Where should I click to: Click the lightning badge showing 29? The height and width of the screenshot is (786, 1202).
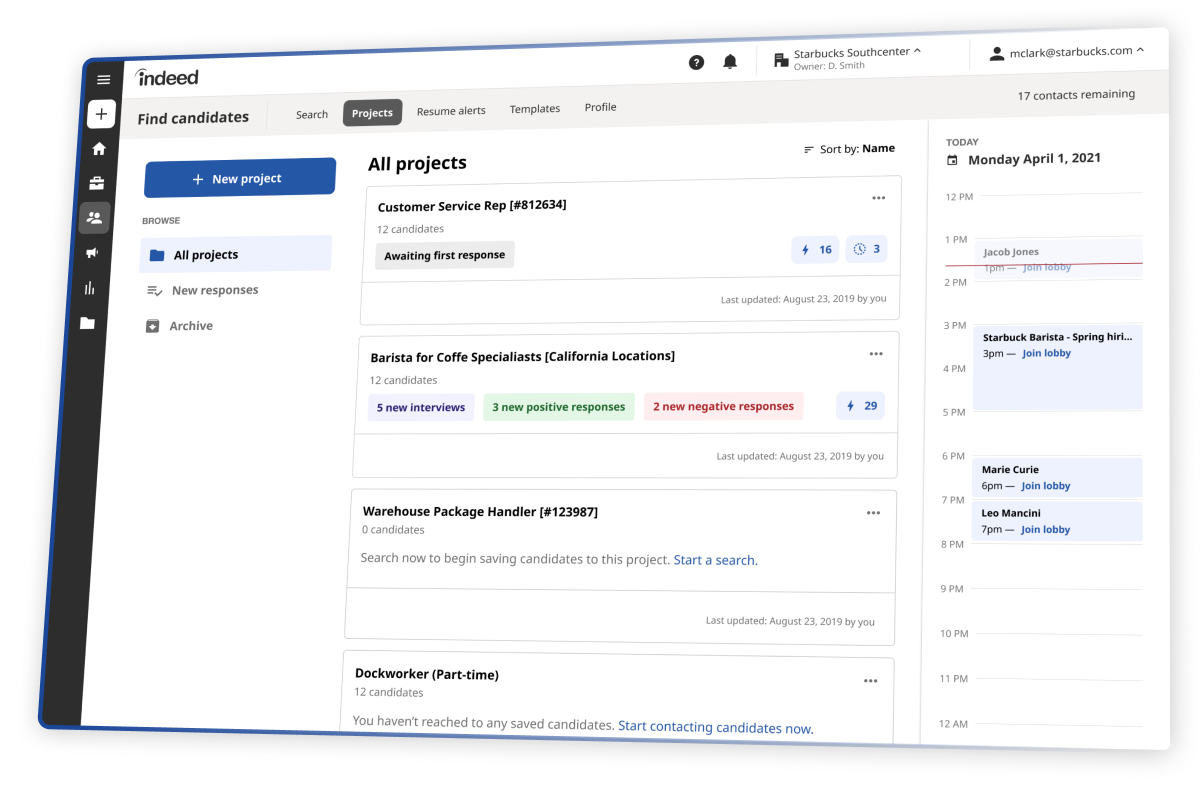tap(861, 406)
